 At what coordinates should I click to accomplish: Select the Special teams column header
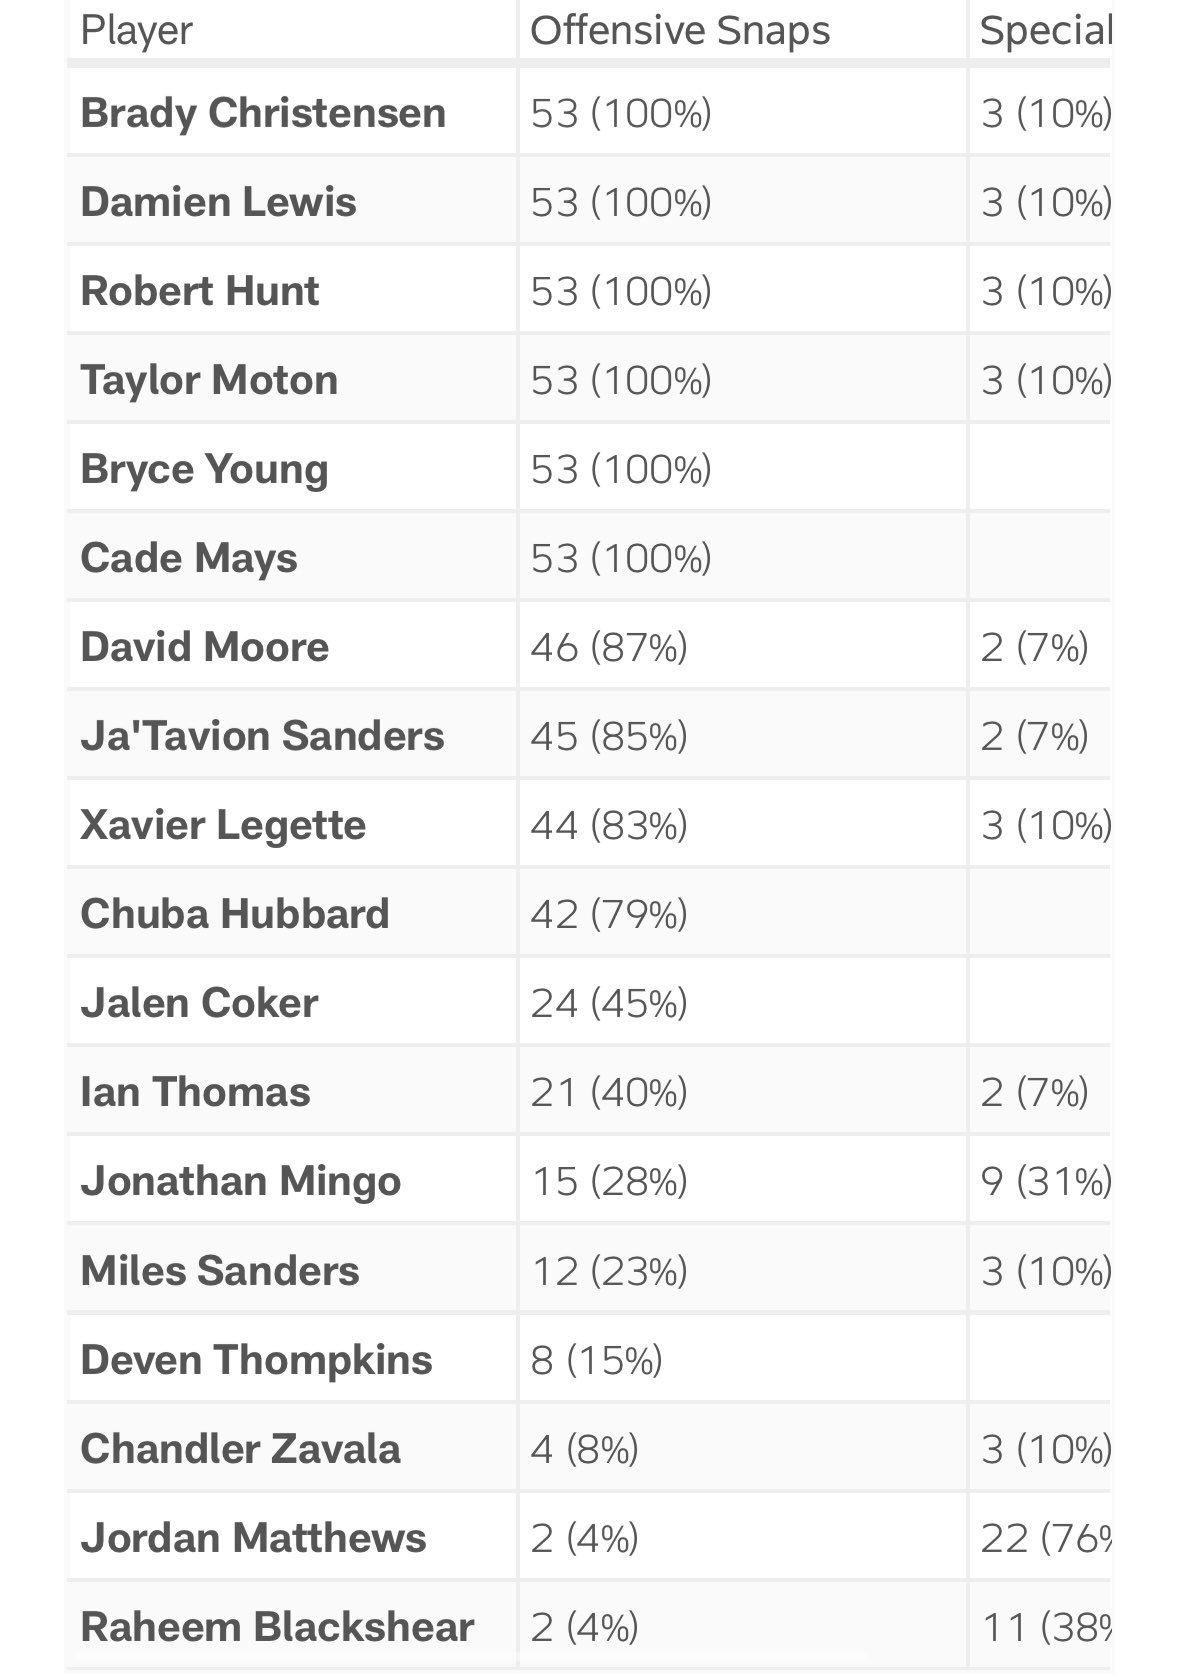point(1045,30)
